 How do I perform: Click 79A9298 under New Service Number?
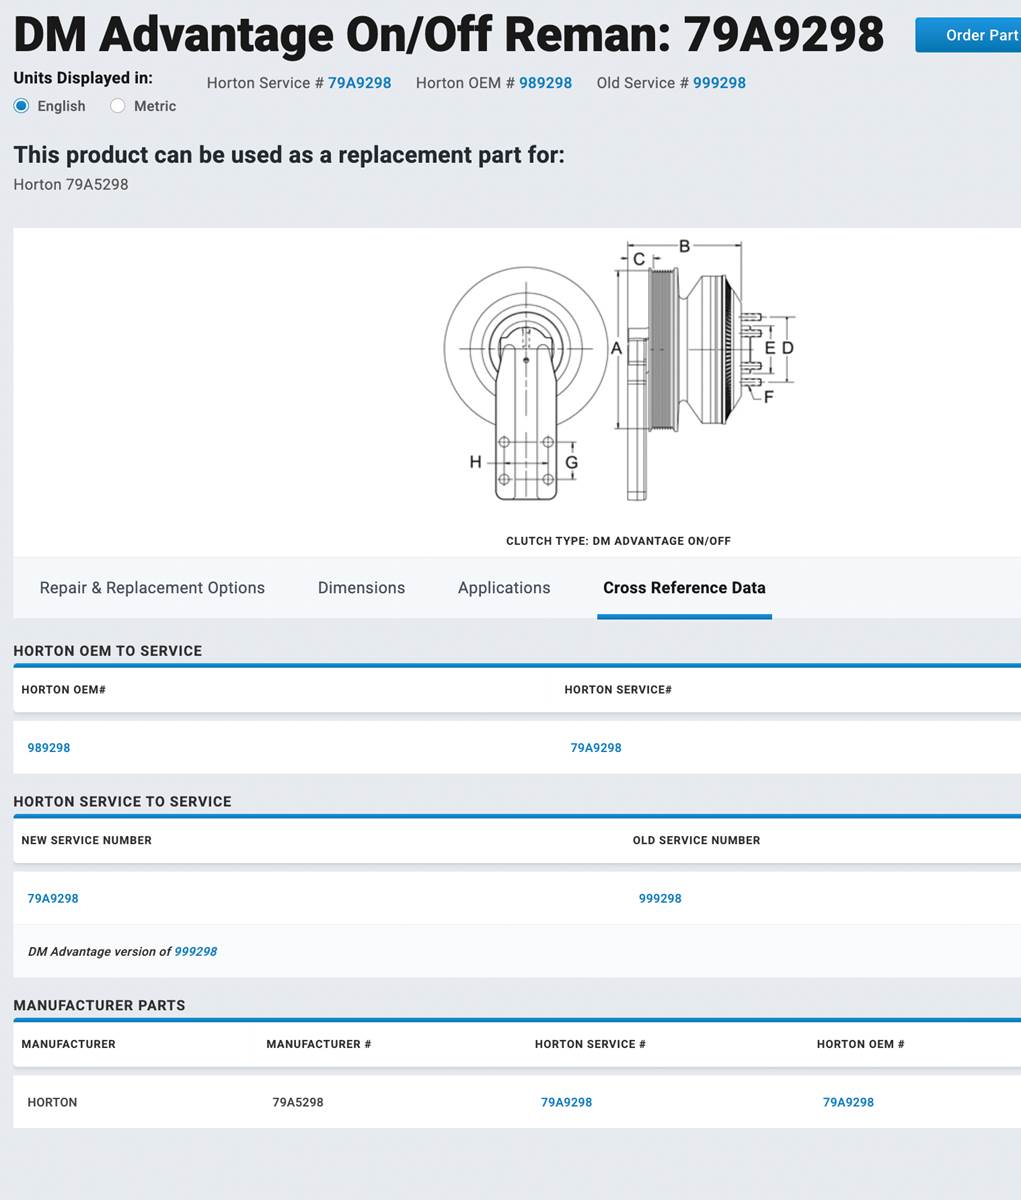point(53,899)
